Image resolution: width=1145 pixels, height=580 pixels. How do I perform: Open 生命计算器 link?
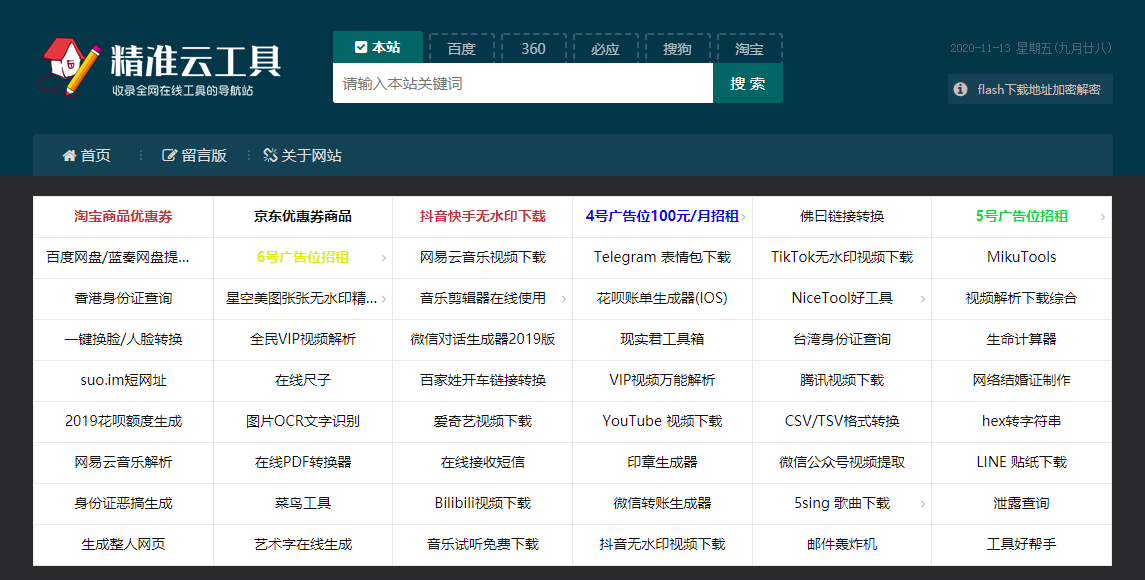(x=1022, y=339)
